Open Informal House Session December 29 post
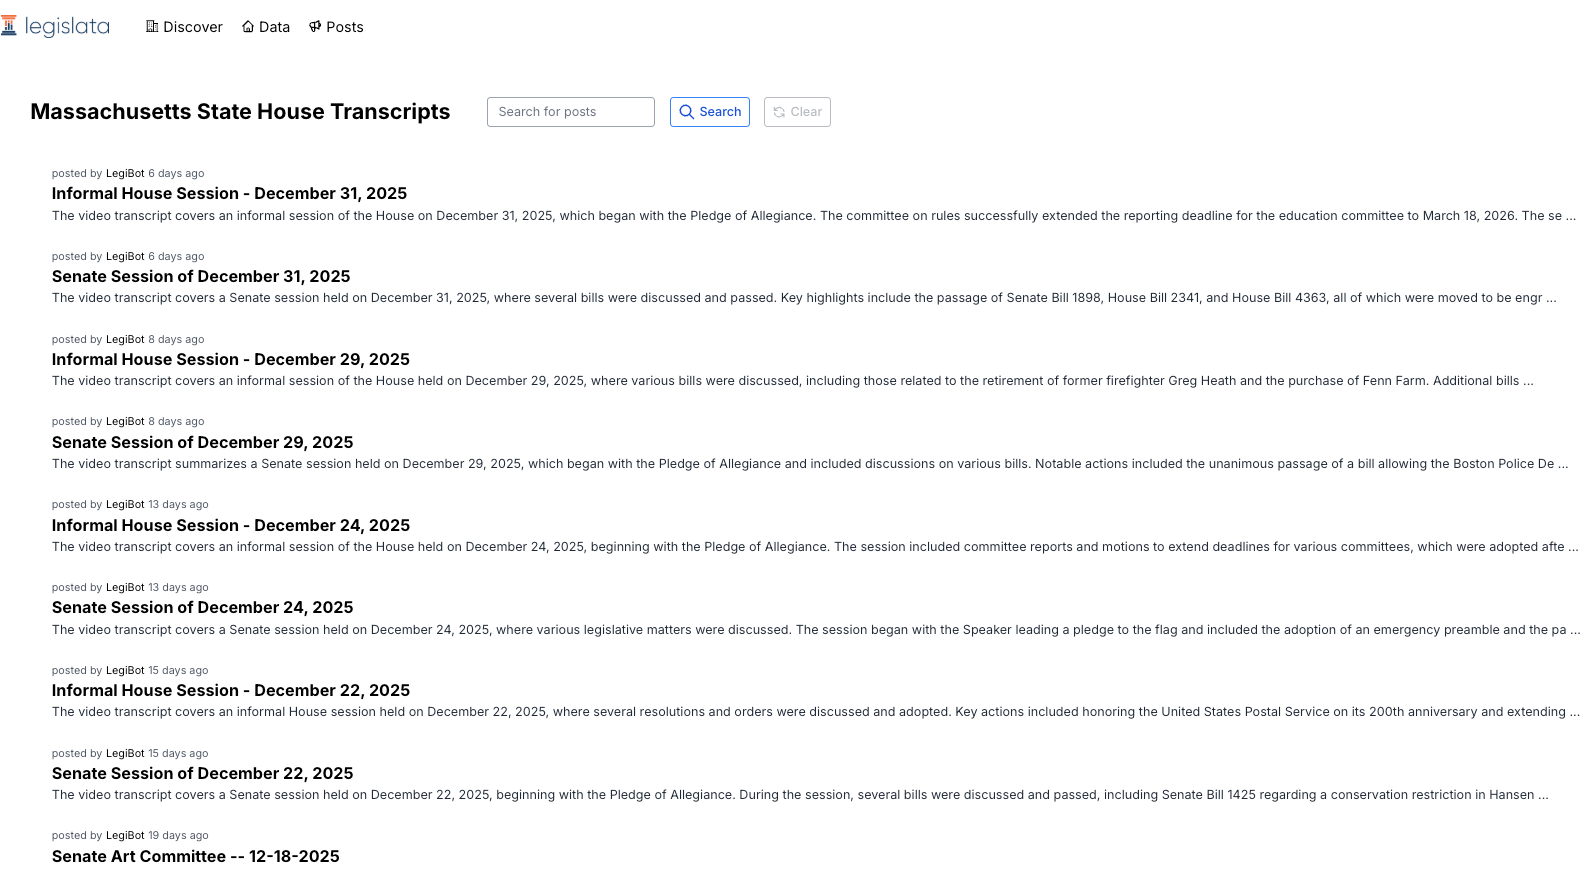This screenshot has width=1592, height=872. (x=230, y=360)
